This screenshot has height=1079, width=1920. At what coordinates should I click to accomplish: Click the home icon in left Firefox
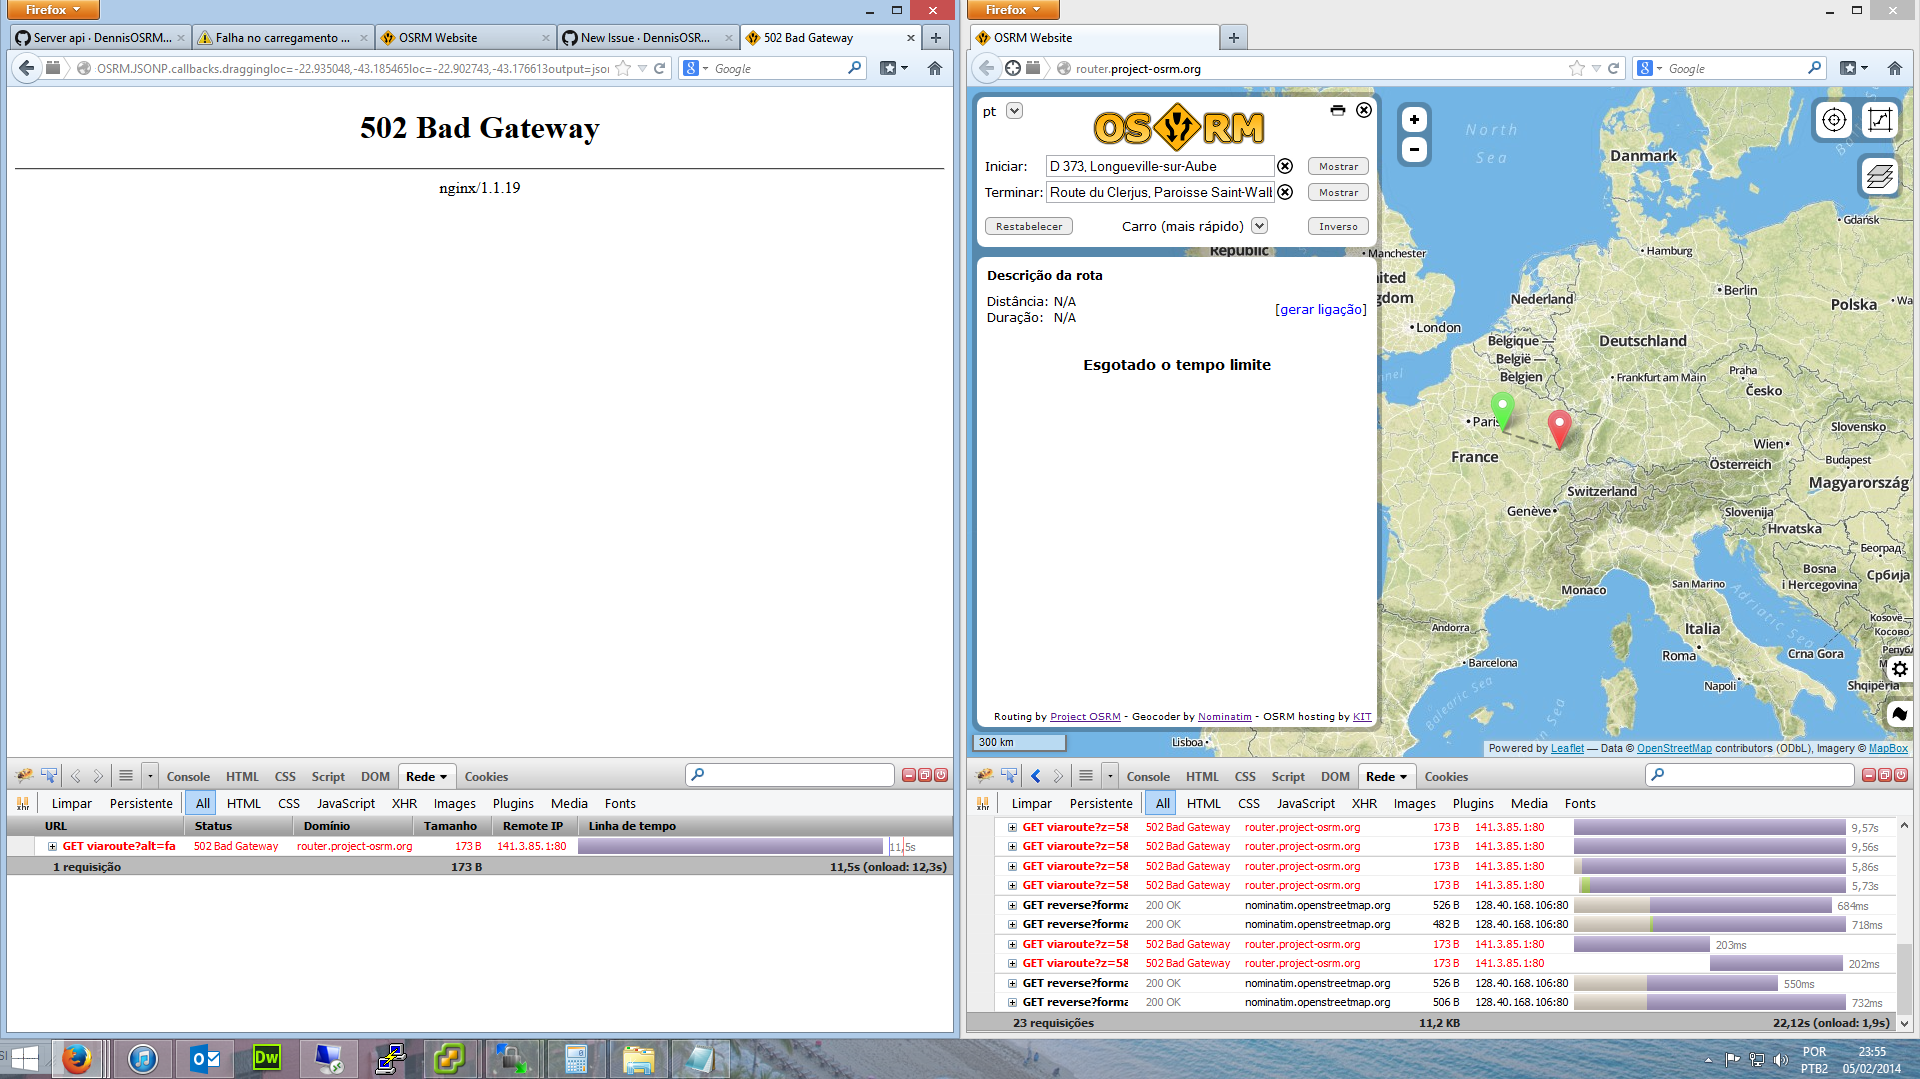(935, 68)
